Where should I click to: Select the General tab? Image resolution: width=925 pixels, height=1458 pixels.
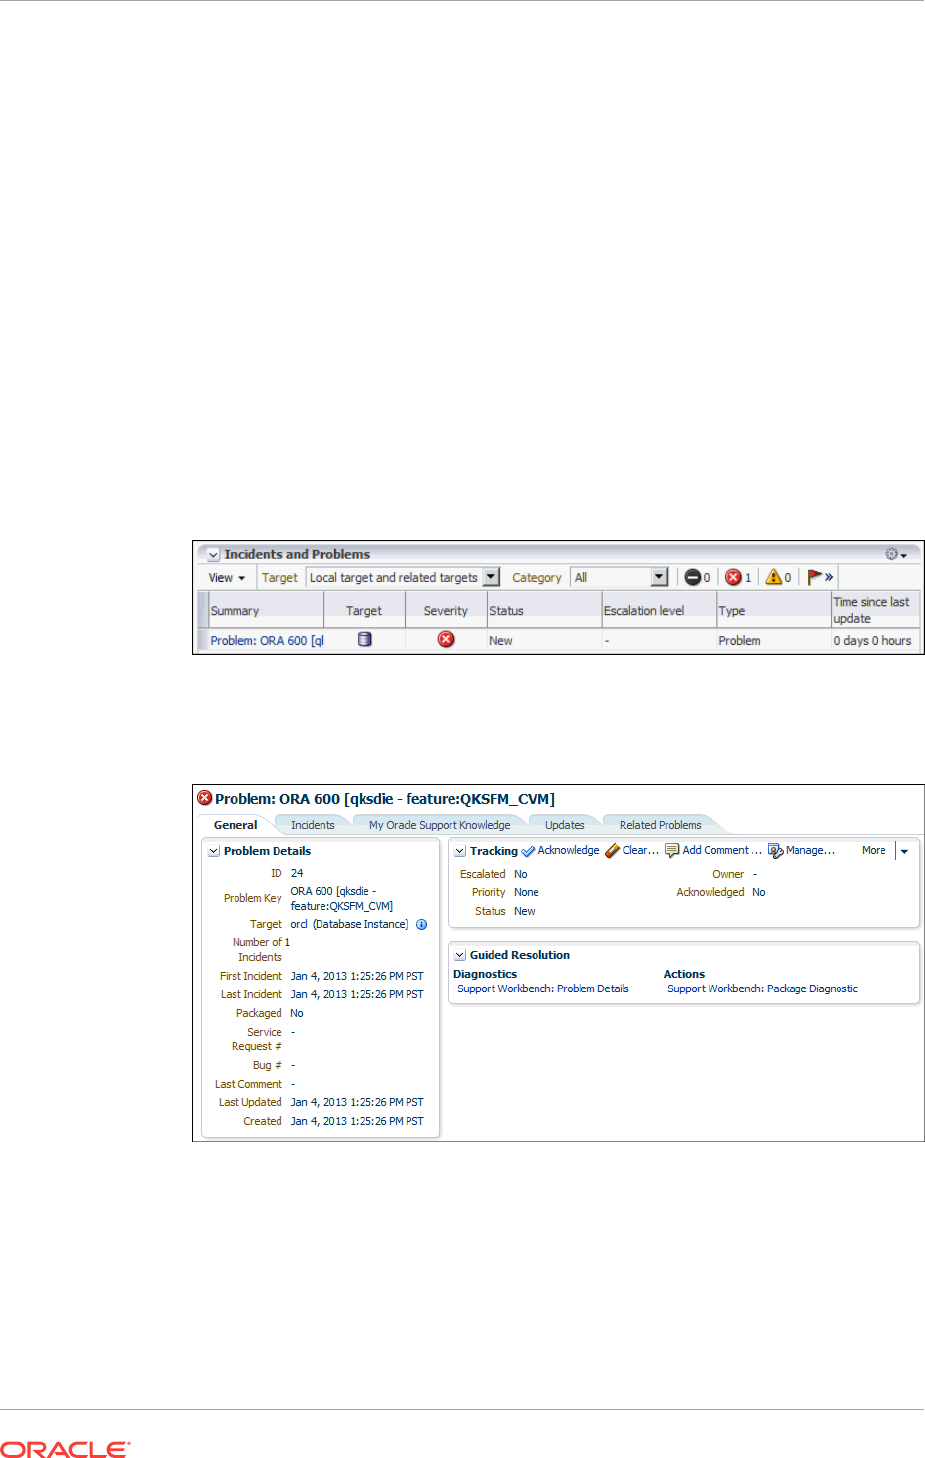point(236,825)
